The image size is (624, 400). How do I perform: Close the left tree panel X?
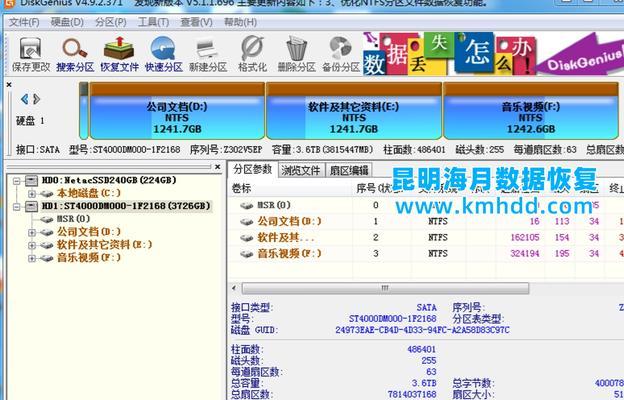coord(217,167)
